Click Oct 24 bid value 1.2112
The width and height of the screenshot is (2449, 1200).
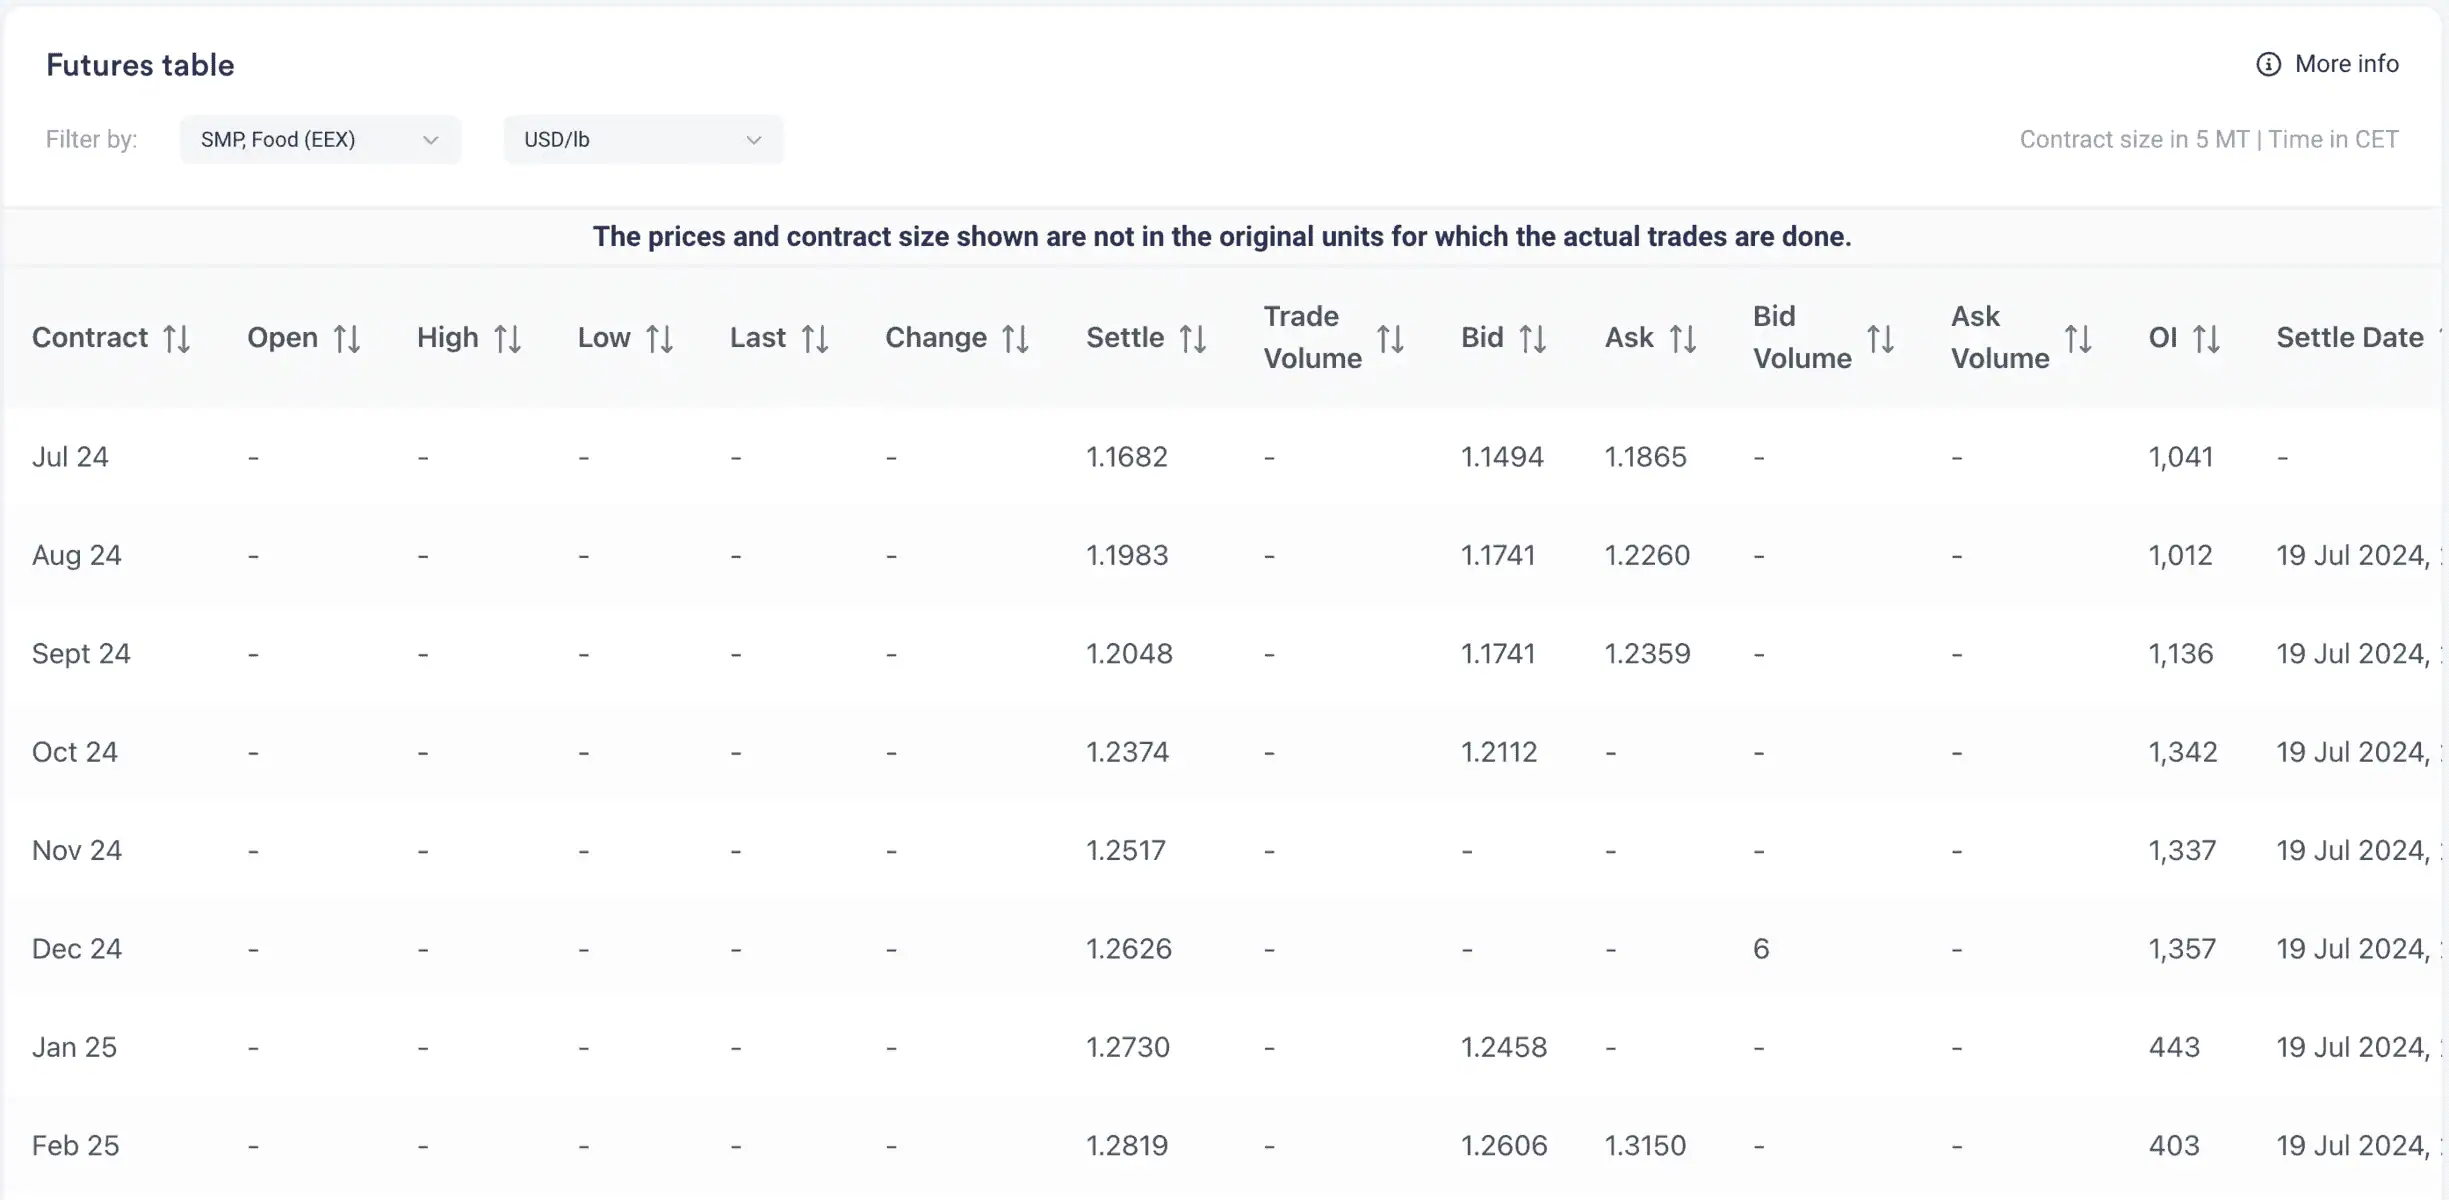(x=1499, y=752)
